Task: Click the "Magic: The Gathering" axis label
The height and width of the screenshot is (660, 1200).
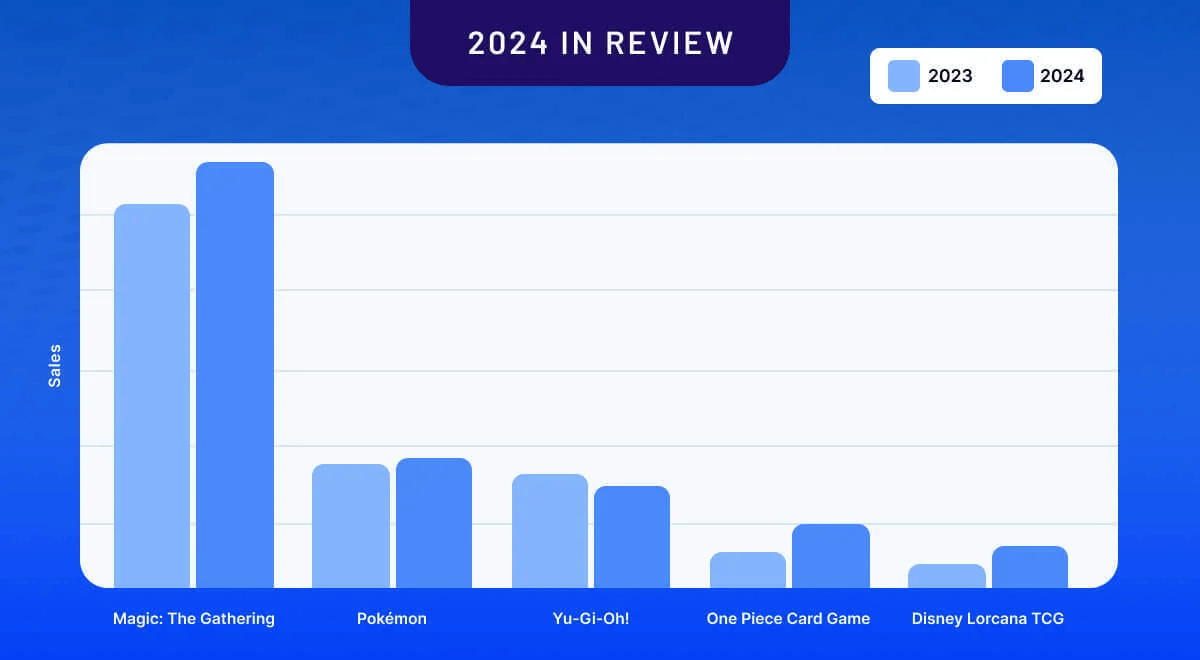Action: pos(194,619)
